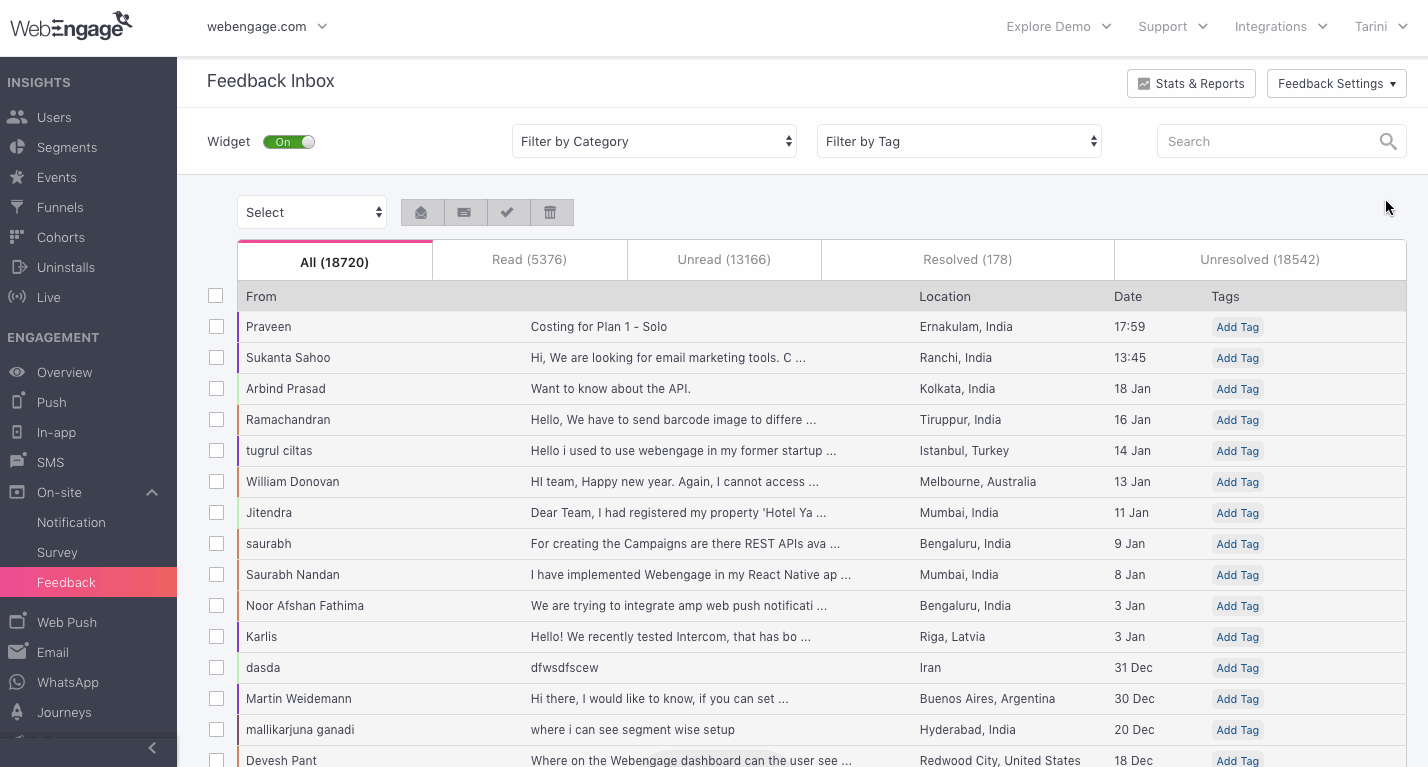The image size is (1428, 767).
Task: Select the Feedback sidebar item
Action: (88, 582)
